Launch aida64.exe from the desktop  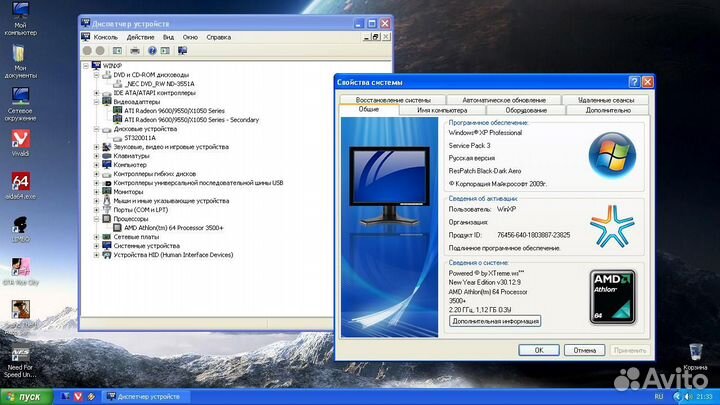[20, 186]
